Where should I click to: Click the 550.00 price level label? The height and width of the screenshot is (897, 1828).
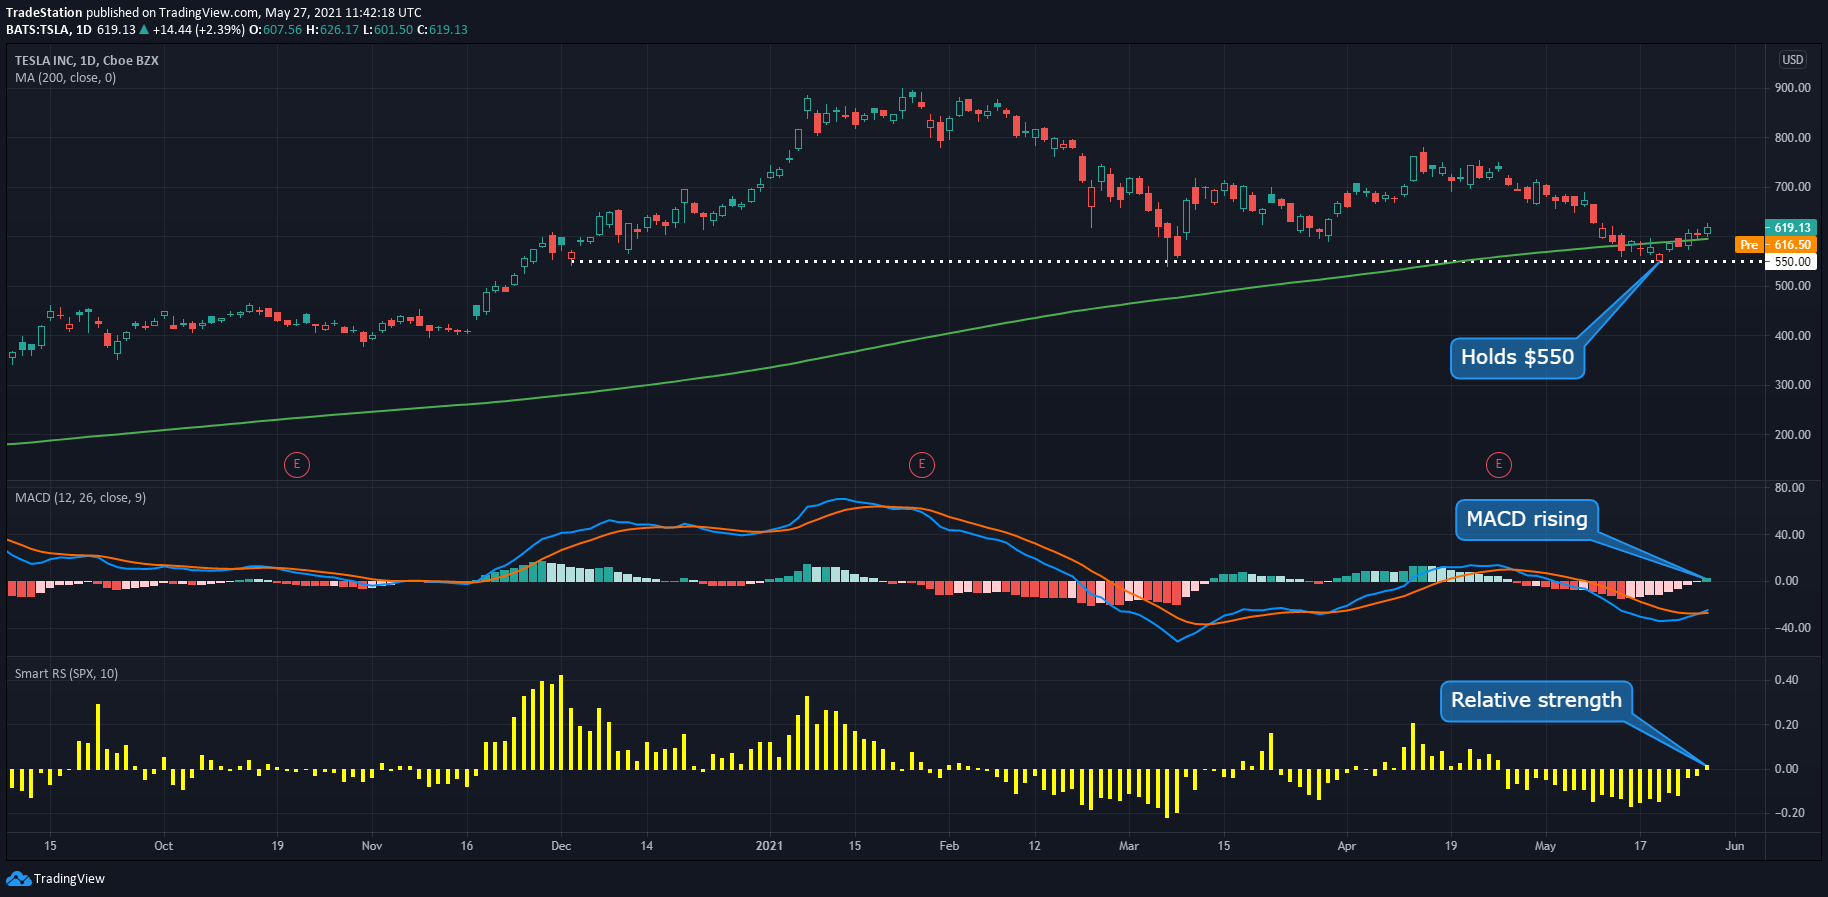pyautogui.click(x=1790, y=262)
